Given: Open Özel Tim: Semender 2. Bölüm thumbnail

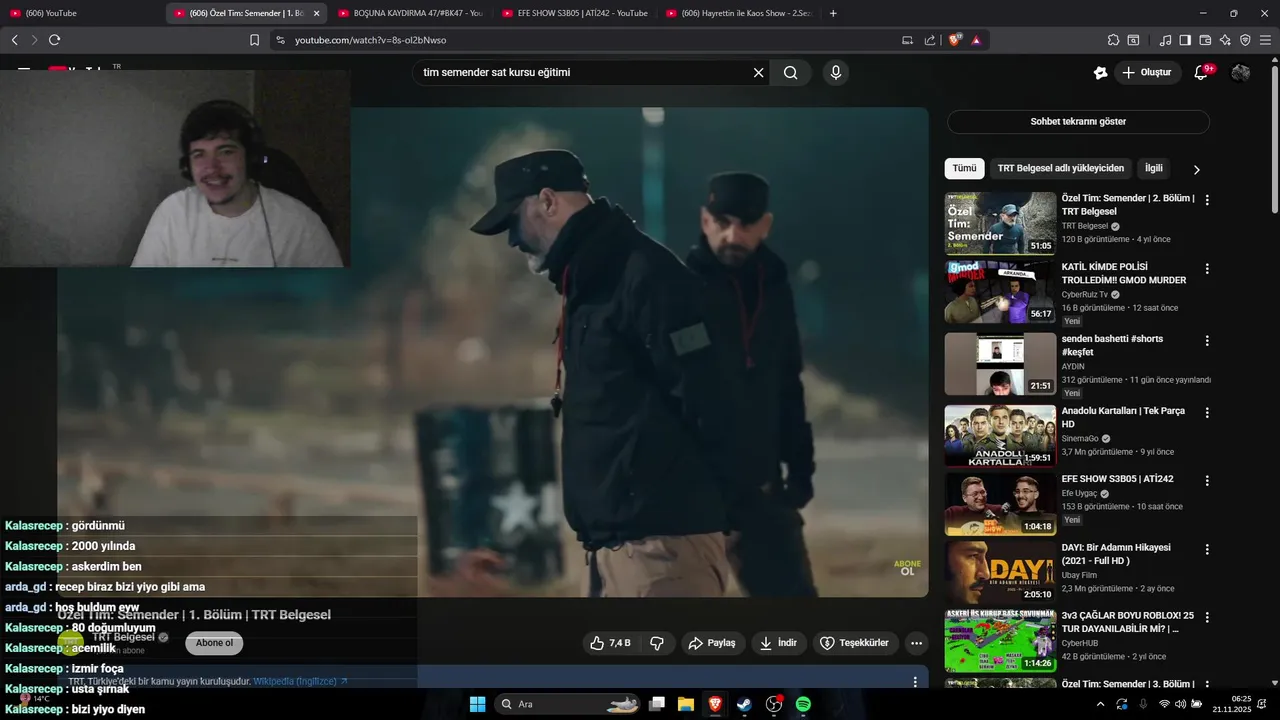Looking at the screenshot, I should point(1000,223).
